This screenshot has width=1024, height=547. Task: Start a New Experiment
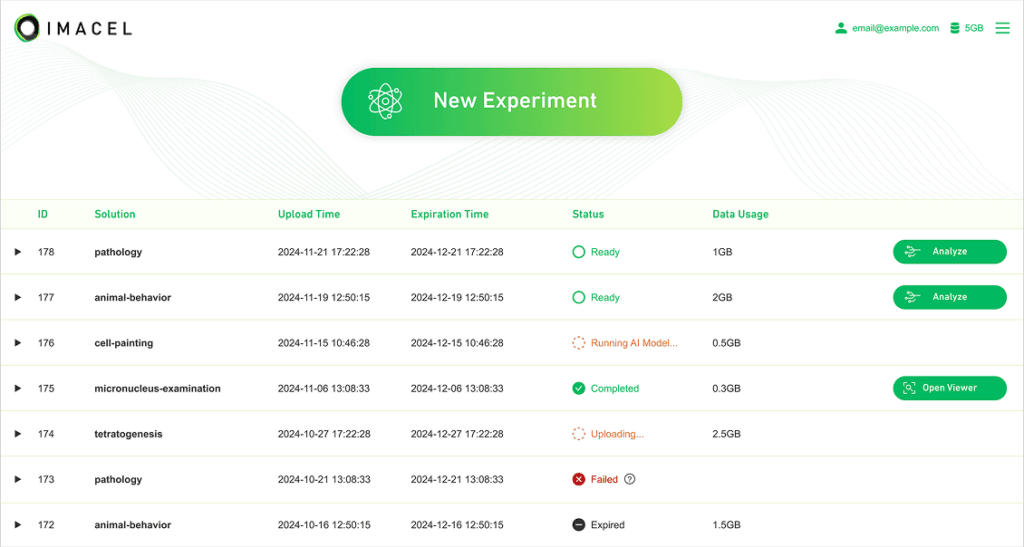click(x=511, y=101)
